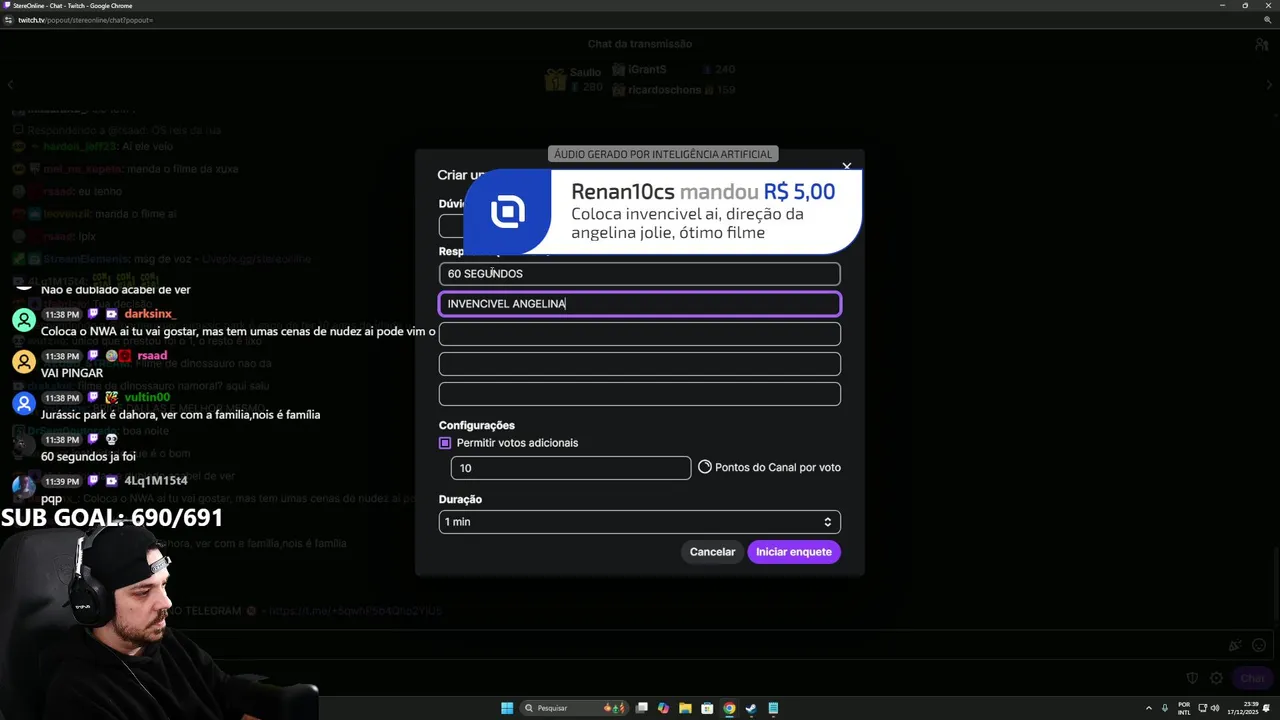Click the dimmed Chat send button
Viewport: 1280px width, 720px height.
click(x=1252, y=678)
